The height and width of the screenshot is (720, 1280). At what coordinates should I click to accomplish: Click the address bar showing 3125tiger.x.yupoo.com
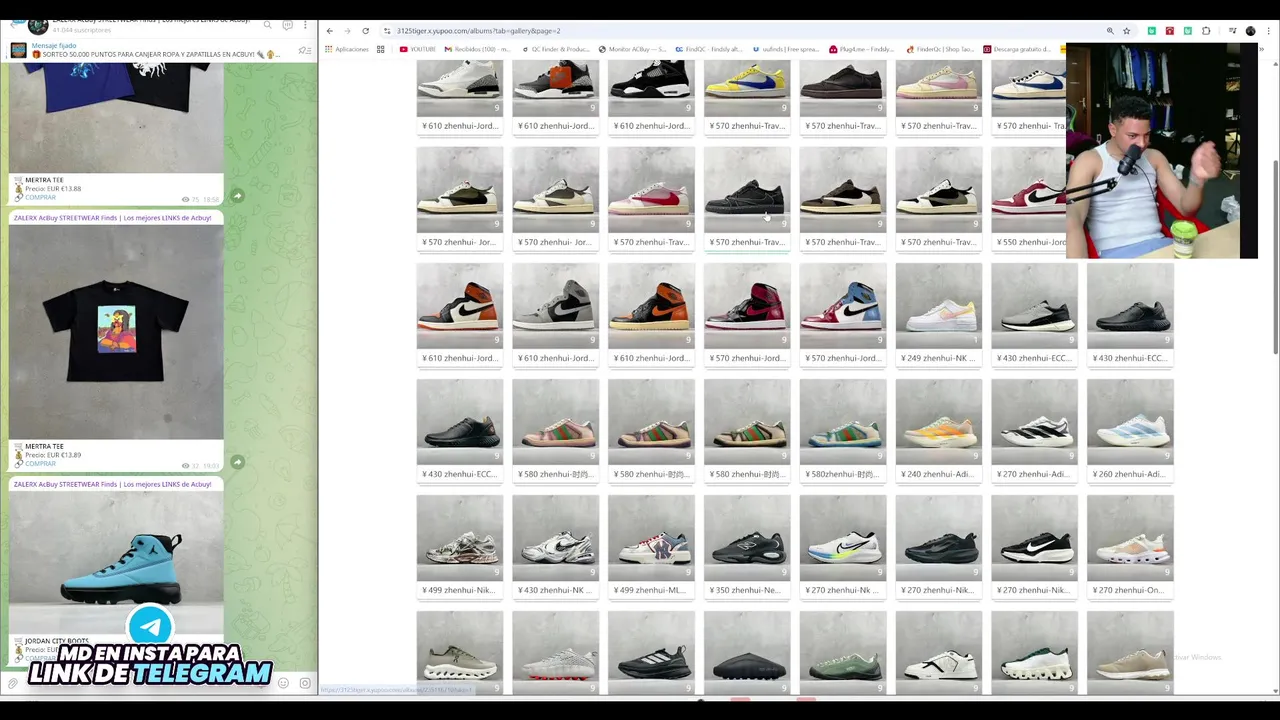point(740,31)
